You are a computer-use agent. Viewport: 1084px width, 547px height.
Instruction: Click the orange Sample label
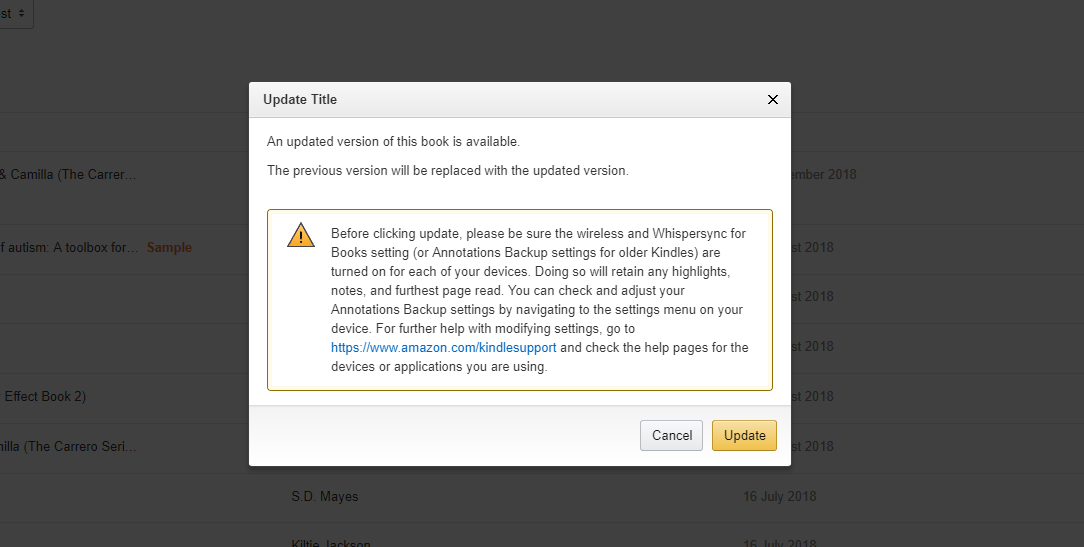169,247
